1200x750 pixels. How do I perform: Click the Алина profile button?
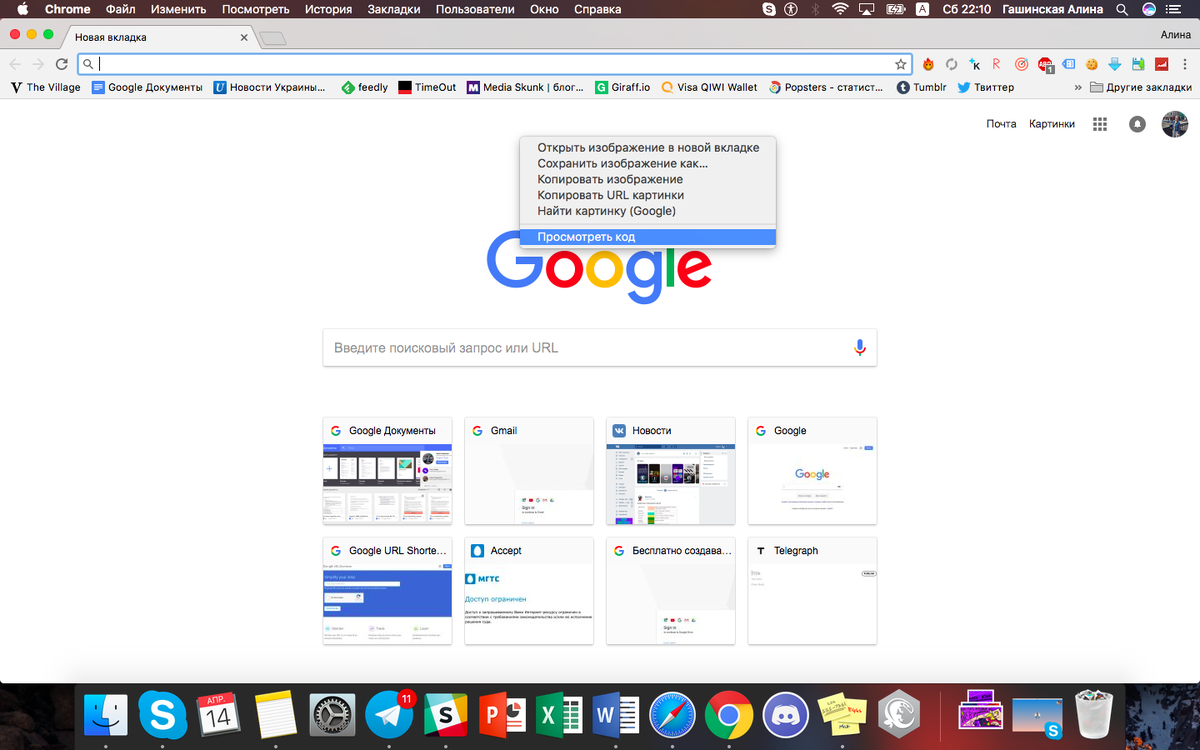(1175, 34)
